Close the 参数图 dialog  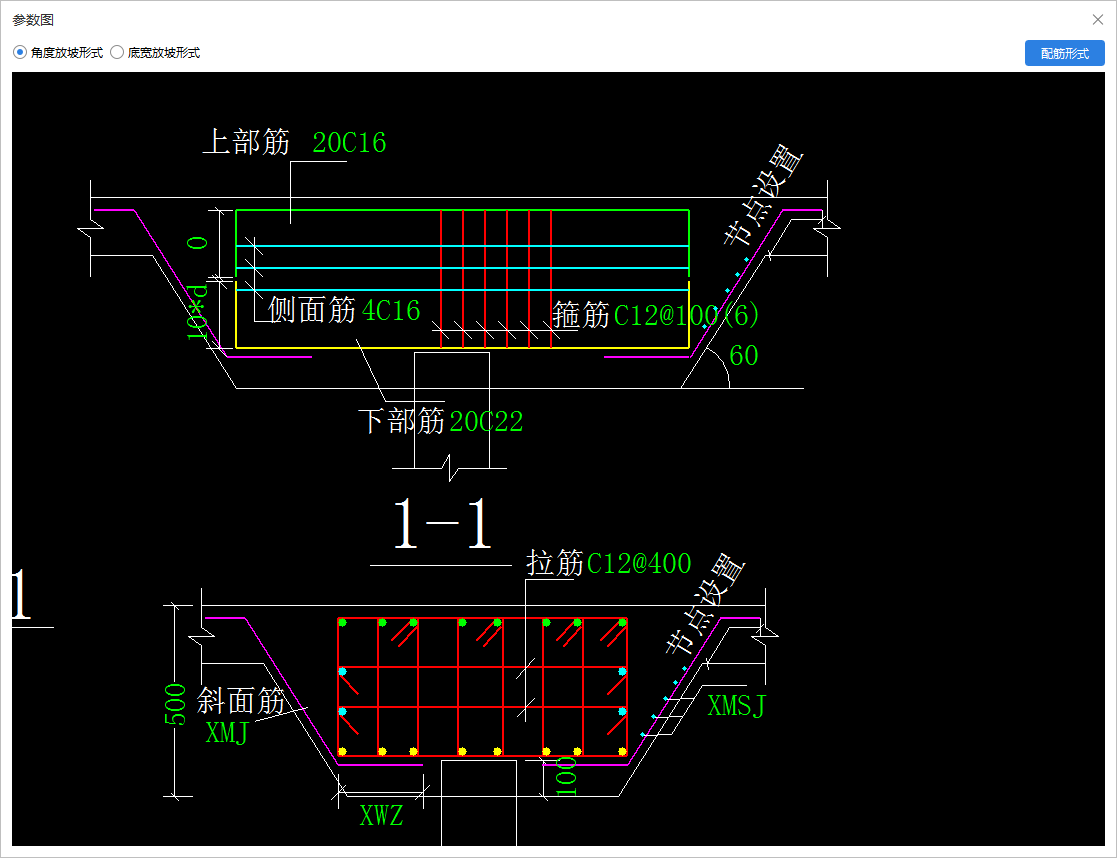pos(1098,20)
